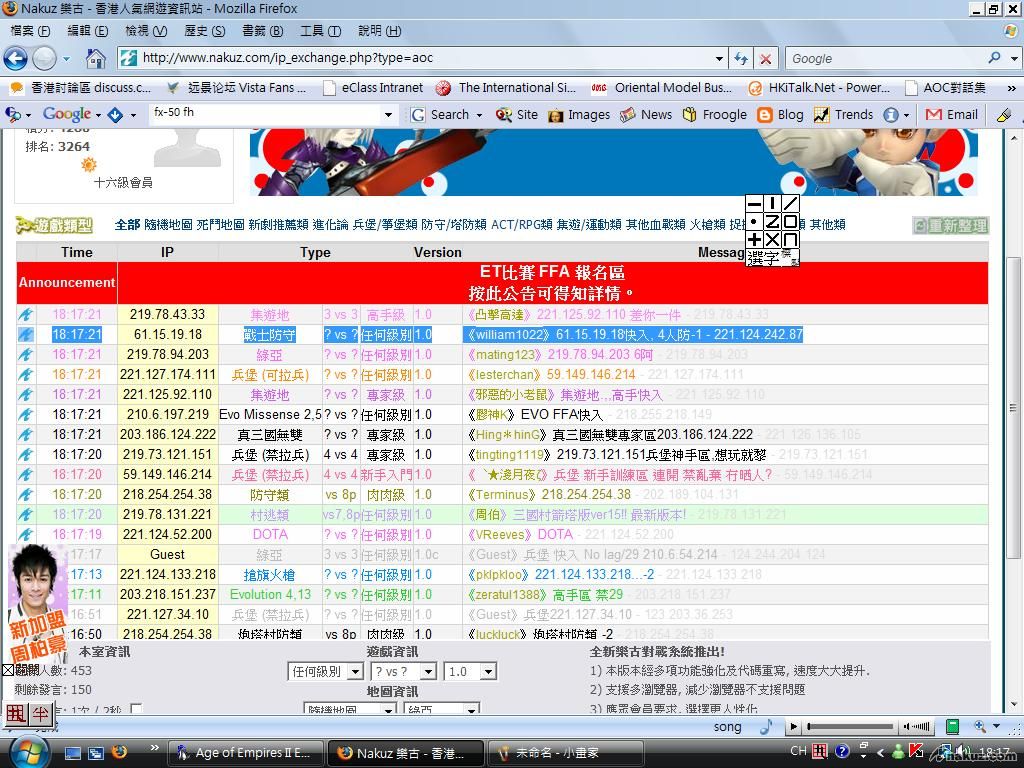
Task: Open Google toolbar Email button
Action: pos(952,115)
